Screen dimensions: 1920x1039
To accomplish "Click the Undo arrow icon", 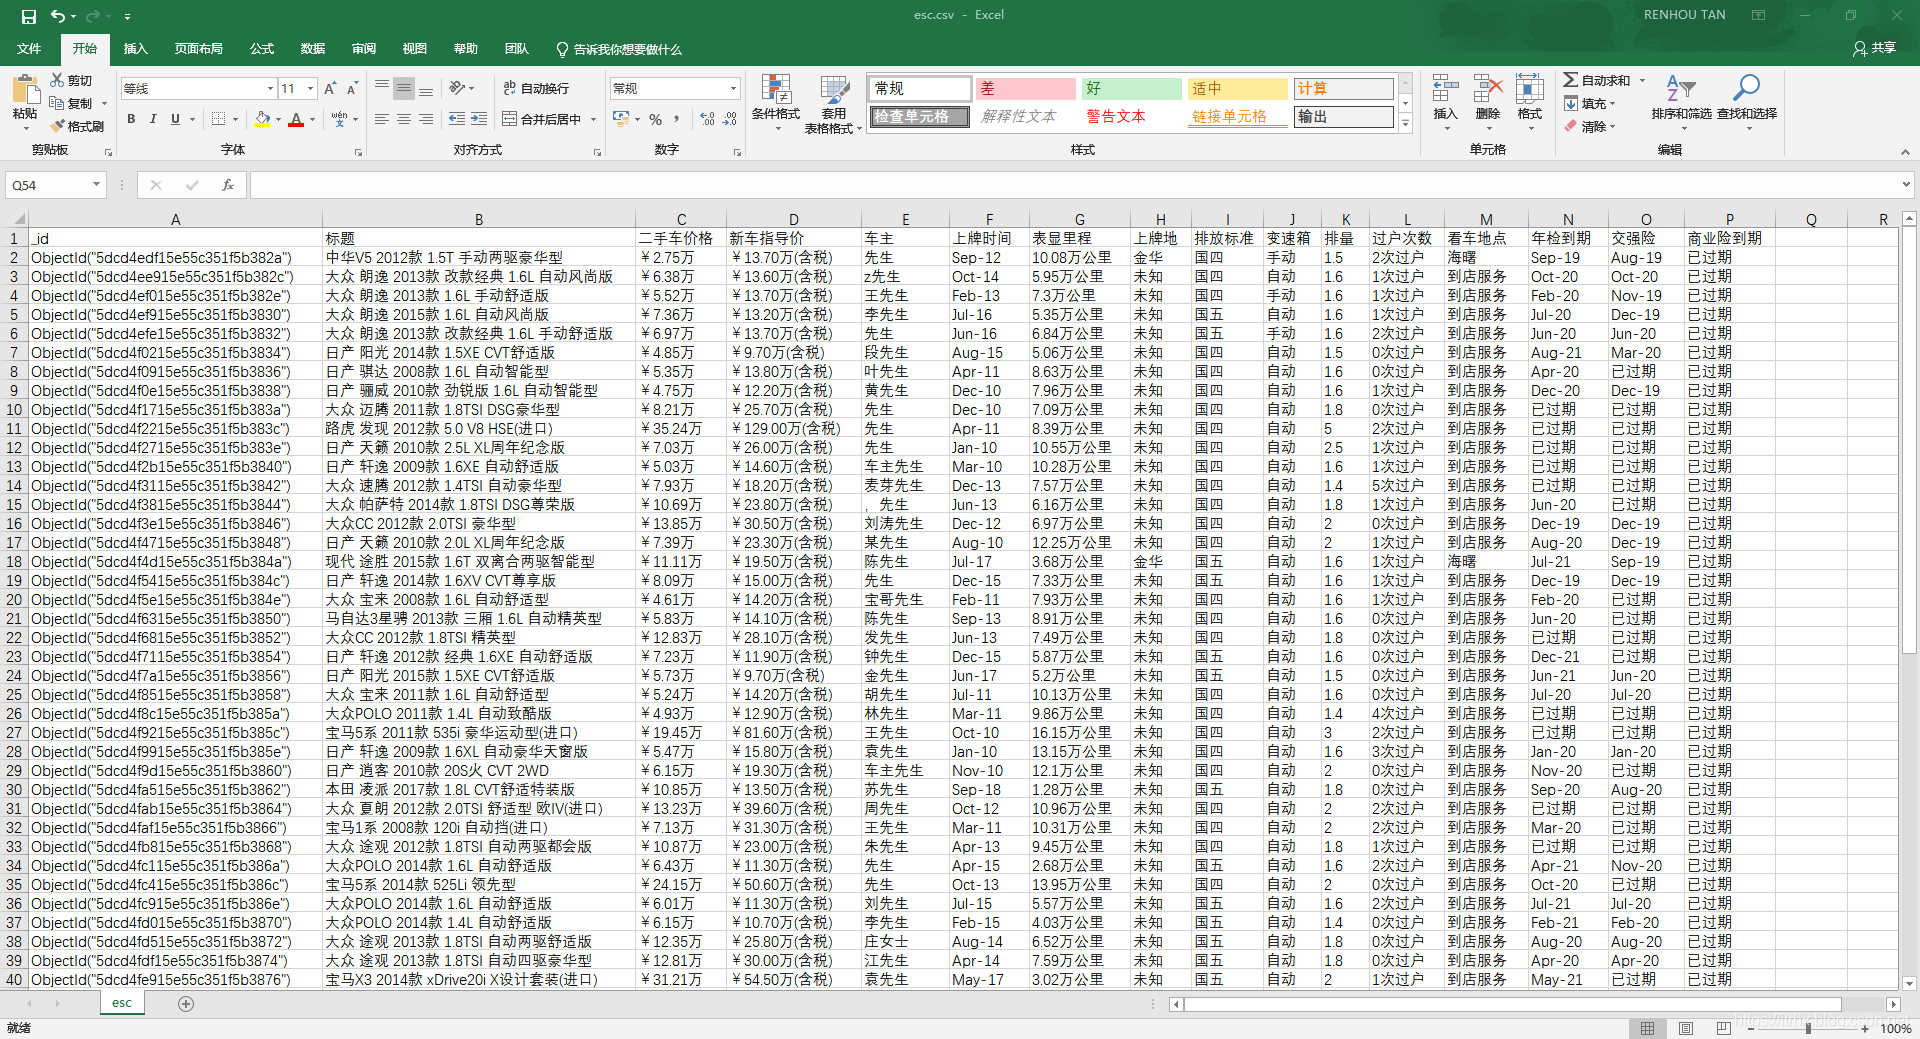I will tap(58, 16).
